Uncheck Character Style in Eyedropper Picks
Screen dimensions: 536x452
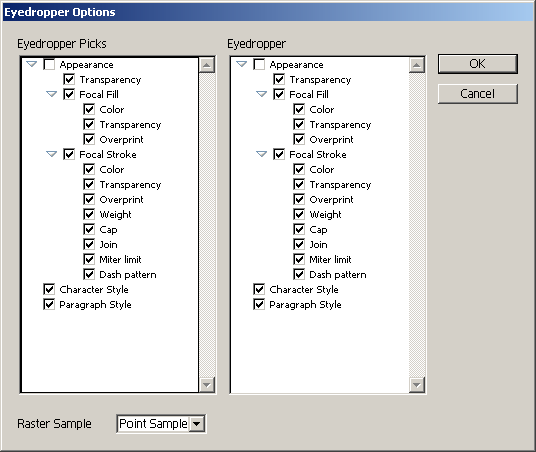pyautogui.click(x=49, y=289)
